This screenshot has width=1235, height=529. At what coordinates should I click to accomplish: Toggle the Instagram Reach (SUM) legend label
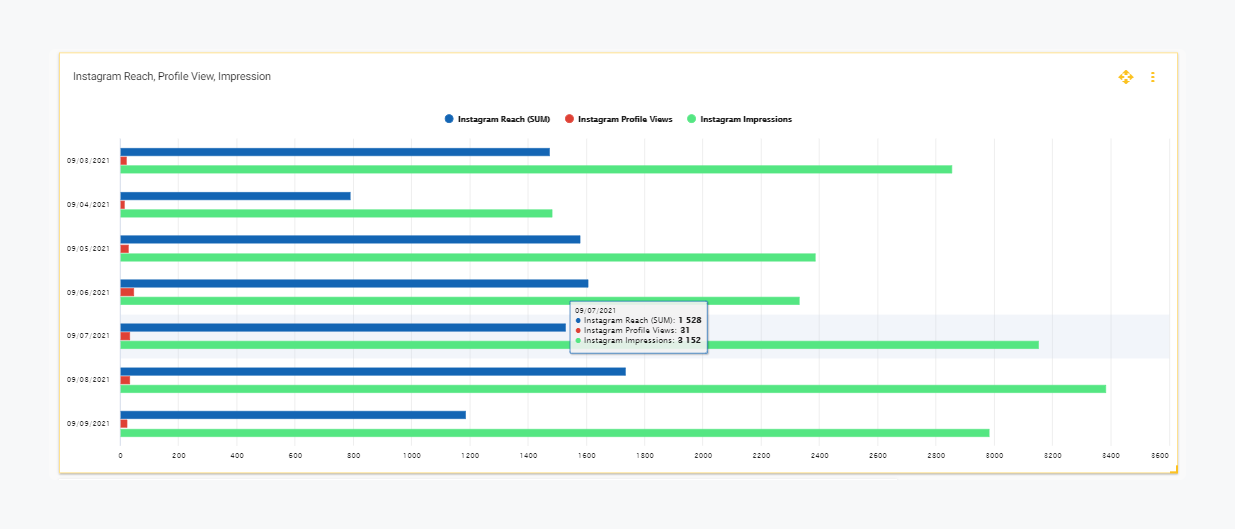[x=504, y=119]
